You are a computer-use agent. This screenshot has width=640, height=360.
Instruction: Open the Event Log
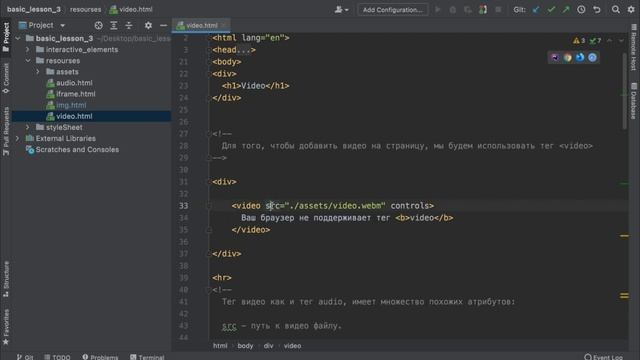(604, 357)
